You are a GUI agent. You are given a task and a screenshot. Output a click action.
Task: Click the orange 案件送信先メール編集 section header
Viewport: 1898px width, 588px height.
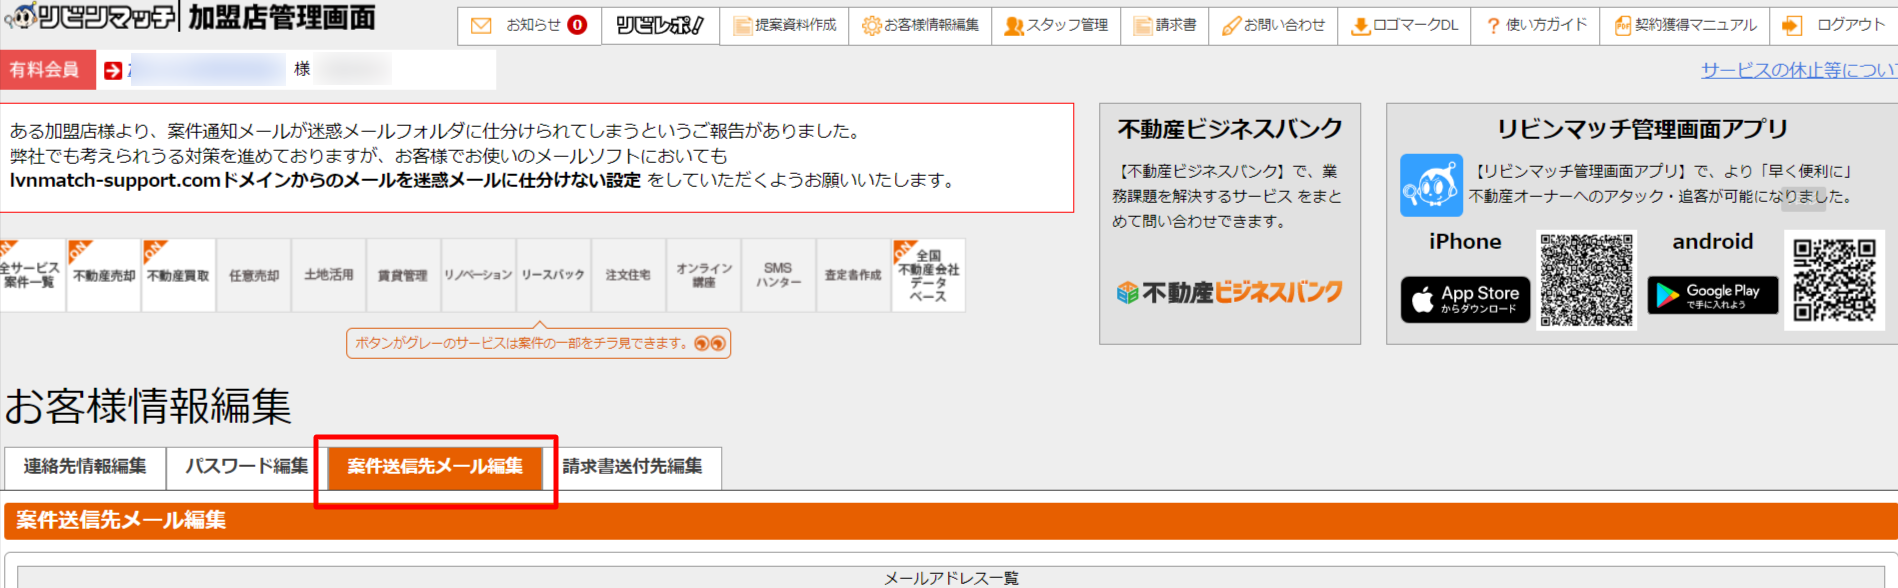pos(951,521)
